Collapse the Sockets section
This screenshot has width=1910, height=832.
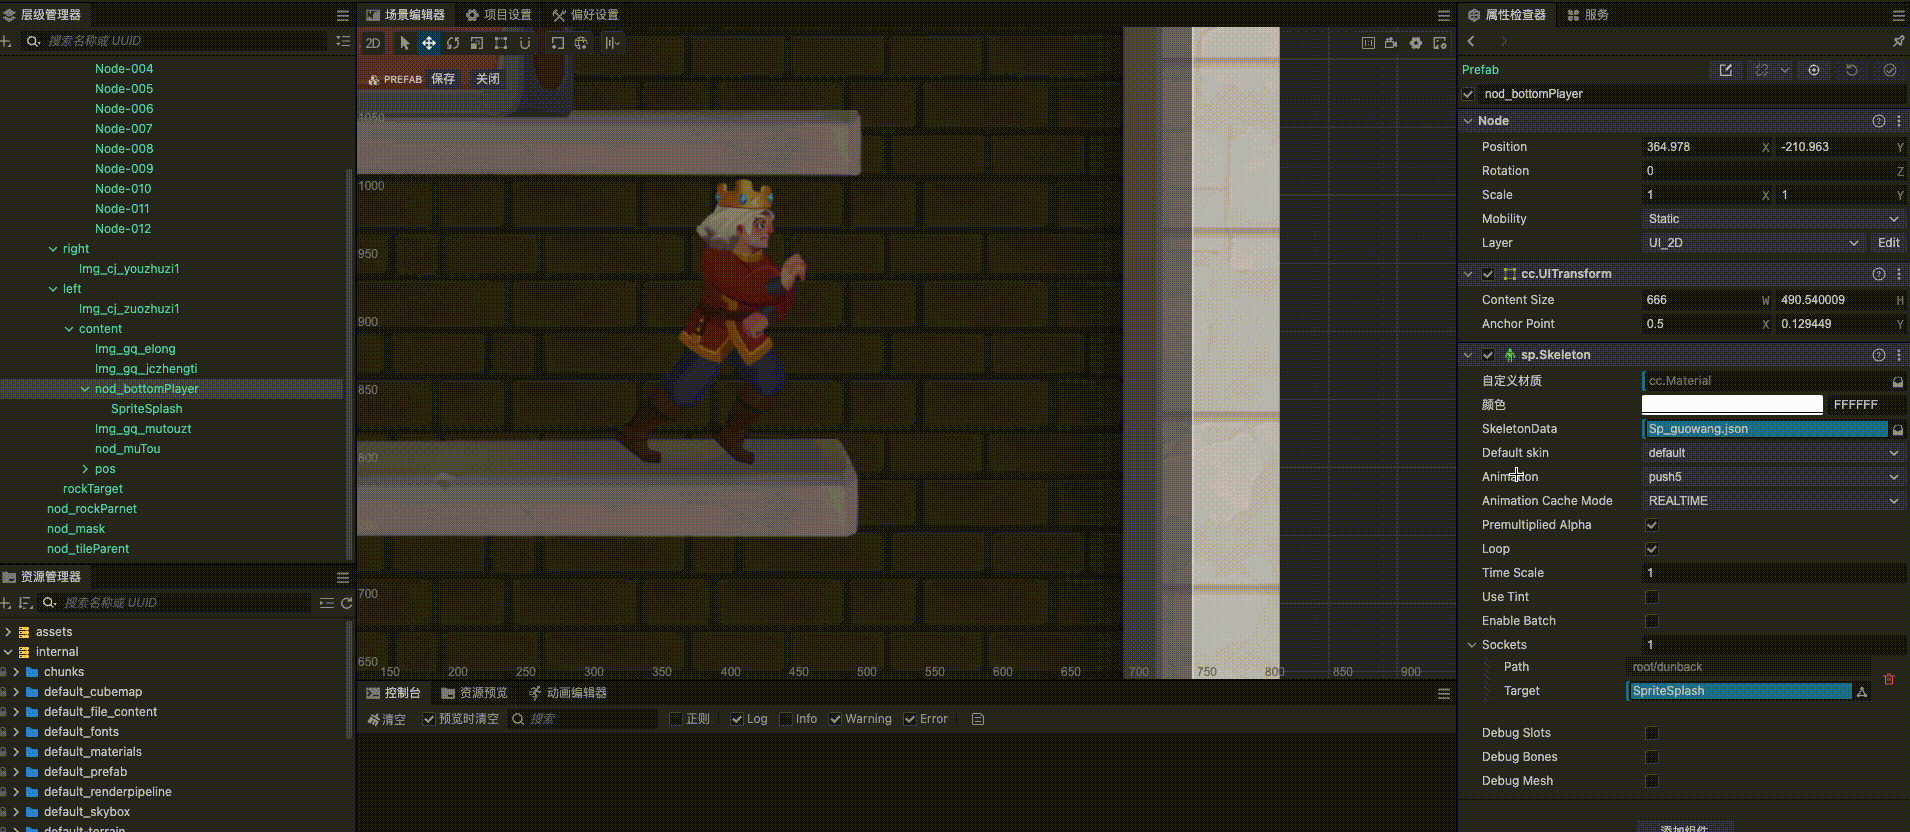point(1472,645)
